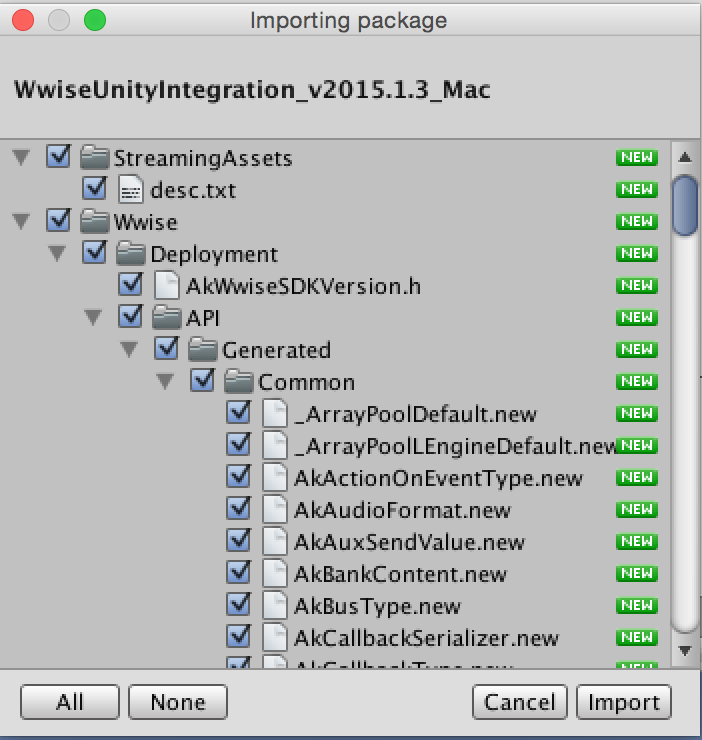The width and height of the screenshot is (702, 740).
Task: Click the _ArrayPoolLEngineDefault.new file icon
Action: 274,446
